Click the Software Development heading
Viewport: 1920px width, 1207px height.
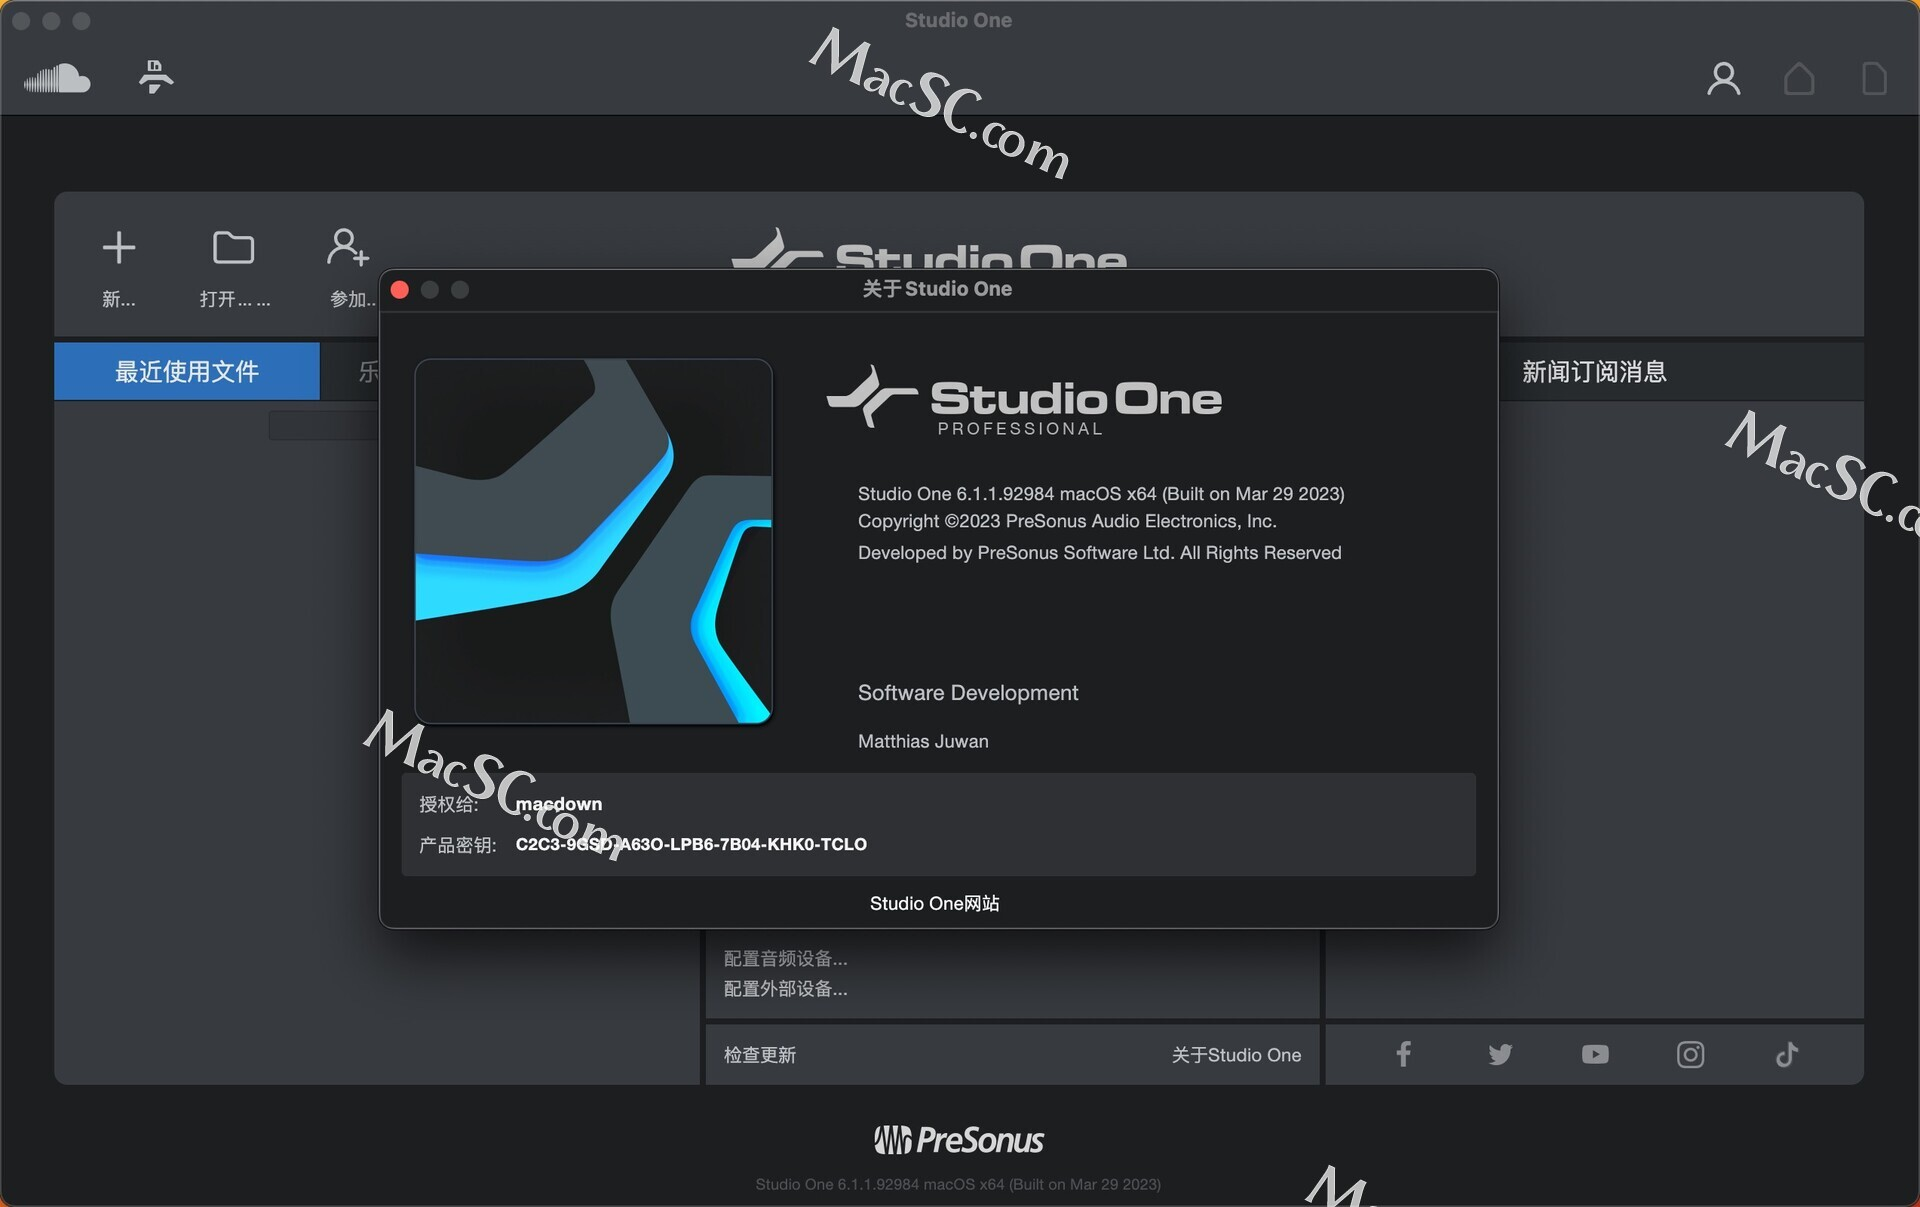pyautogui.click(x=968, y=693)
